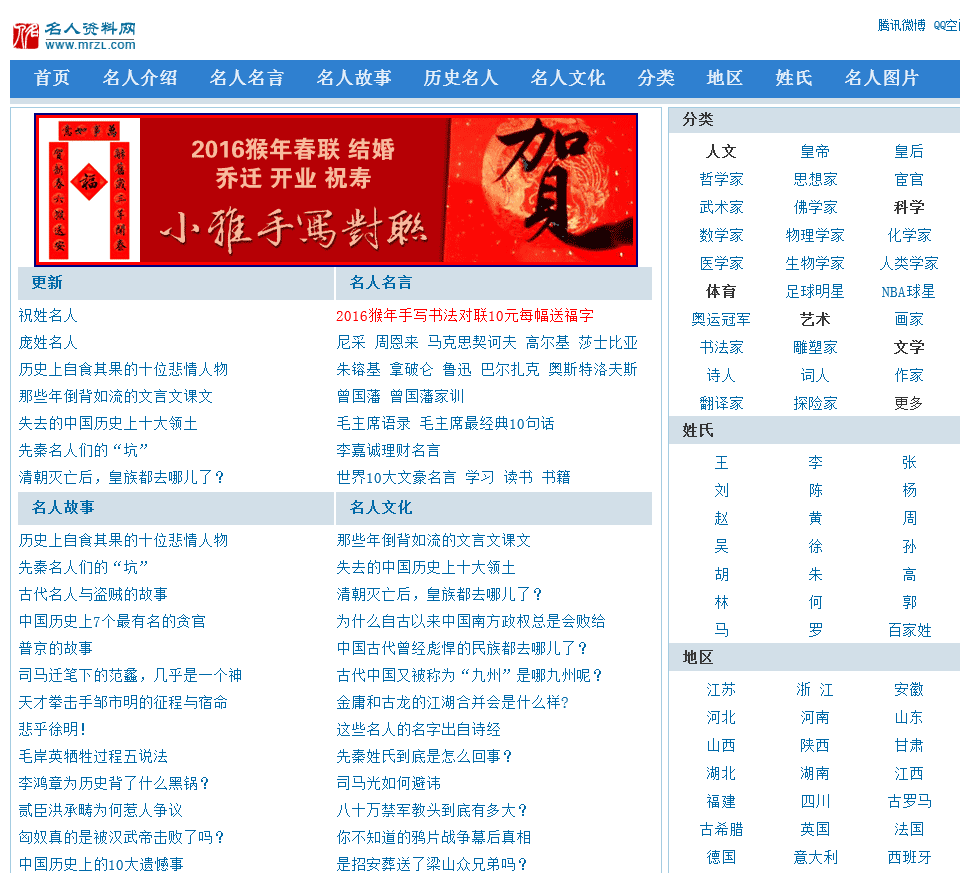
Task: Click the 名人资料网 site logo
Action: (74, 36)
